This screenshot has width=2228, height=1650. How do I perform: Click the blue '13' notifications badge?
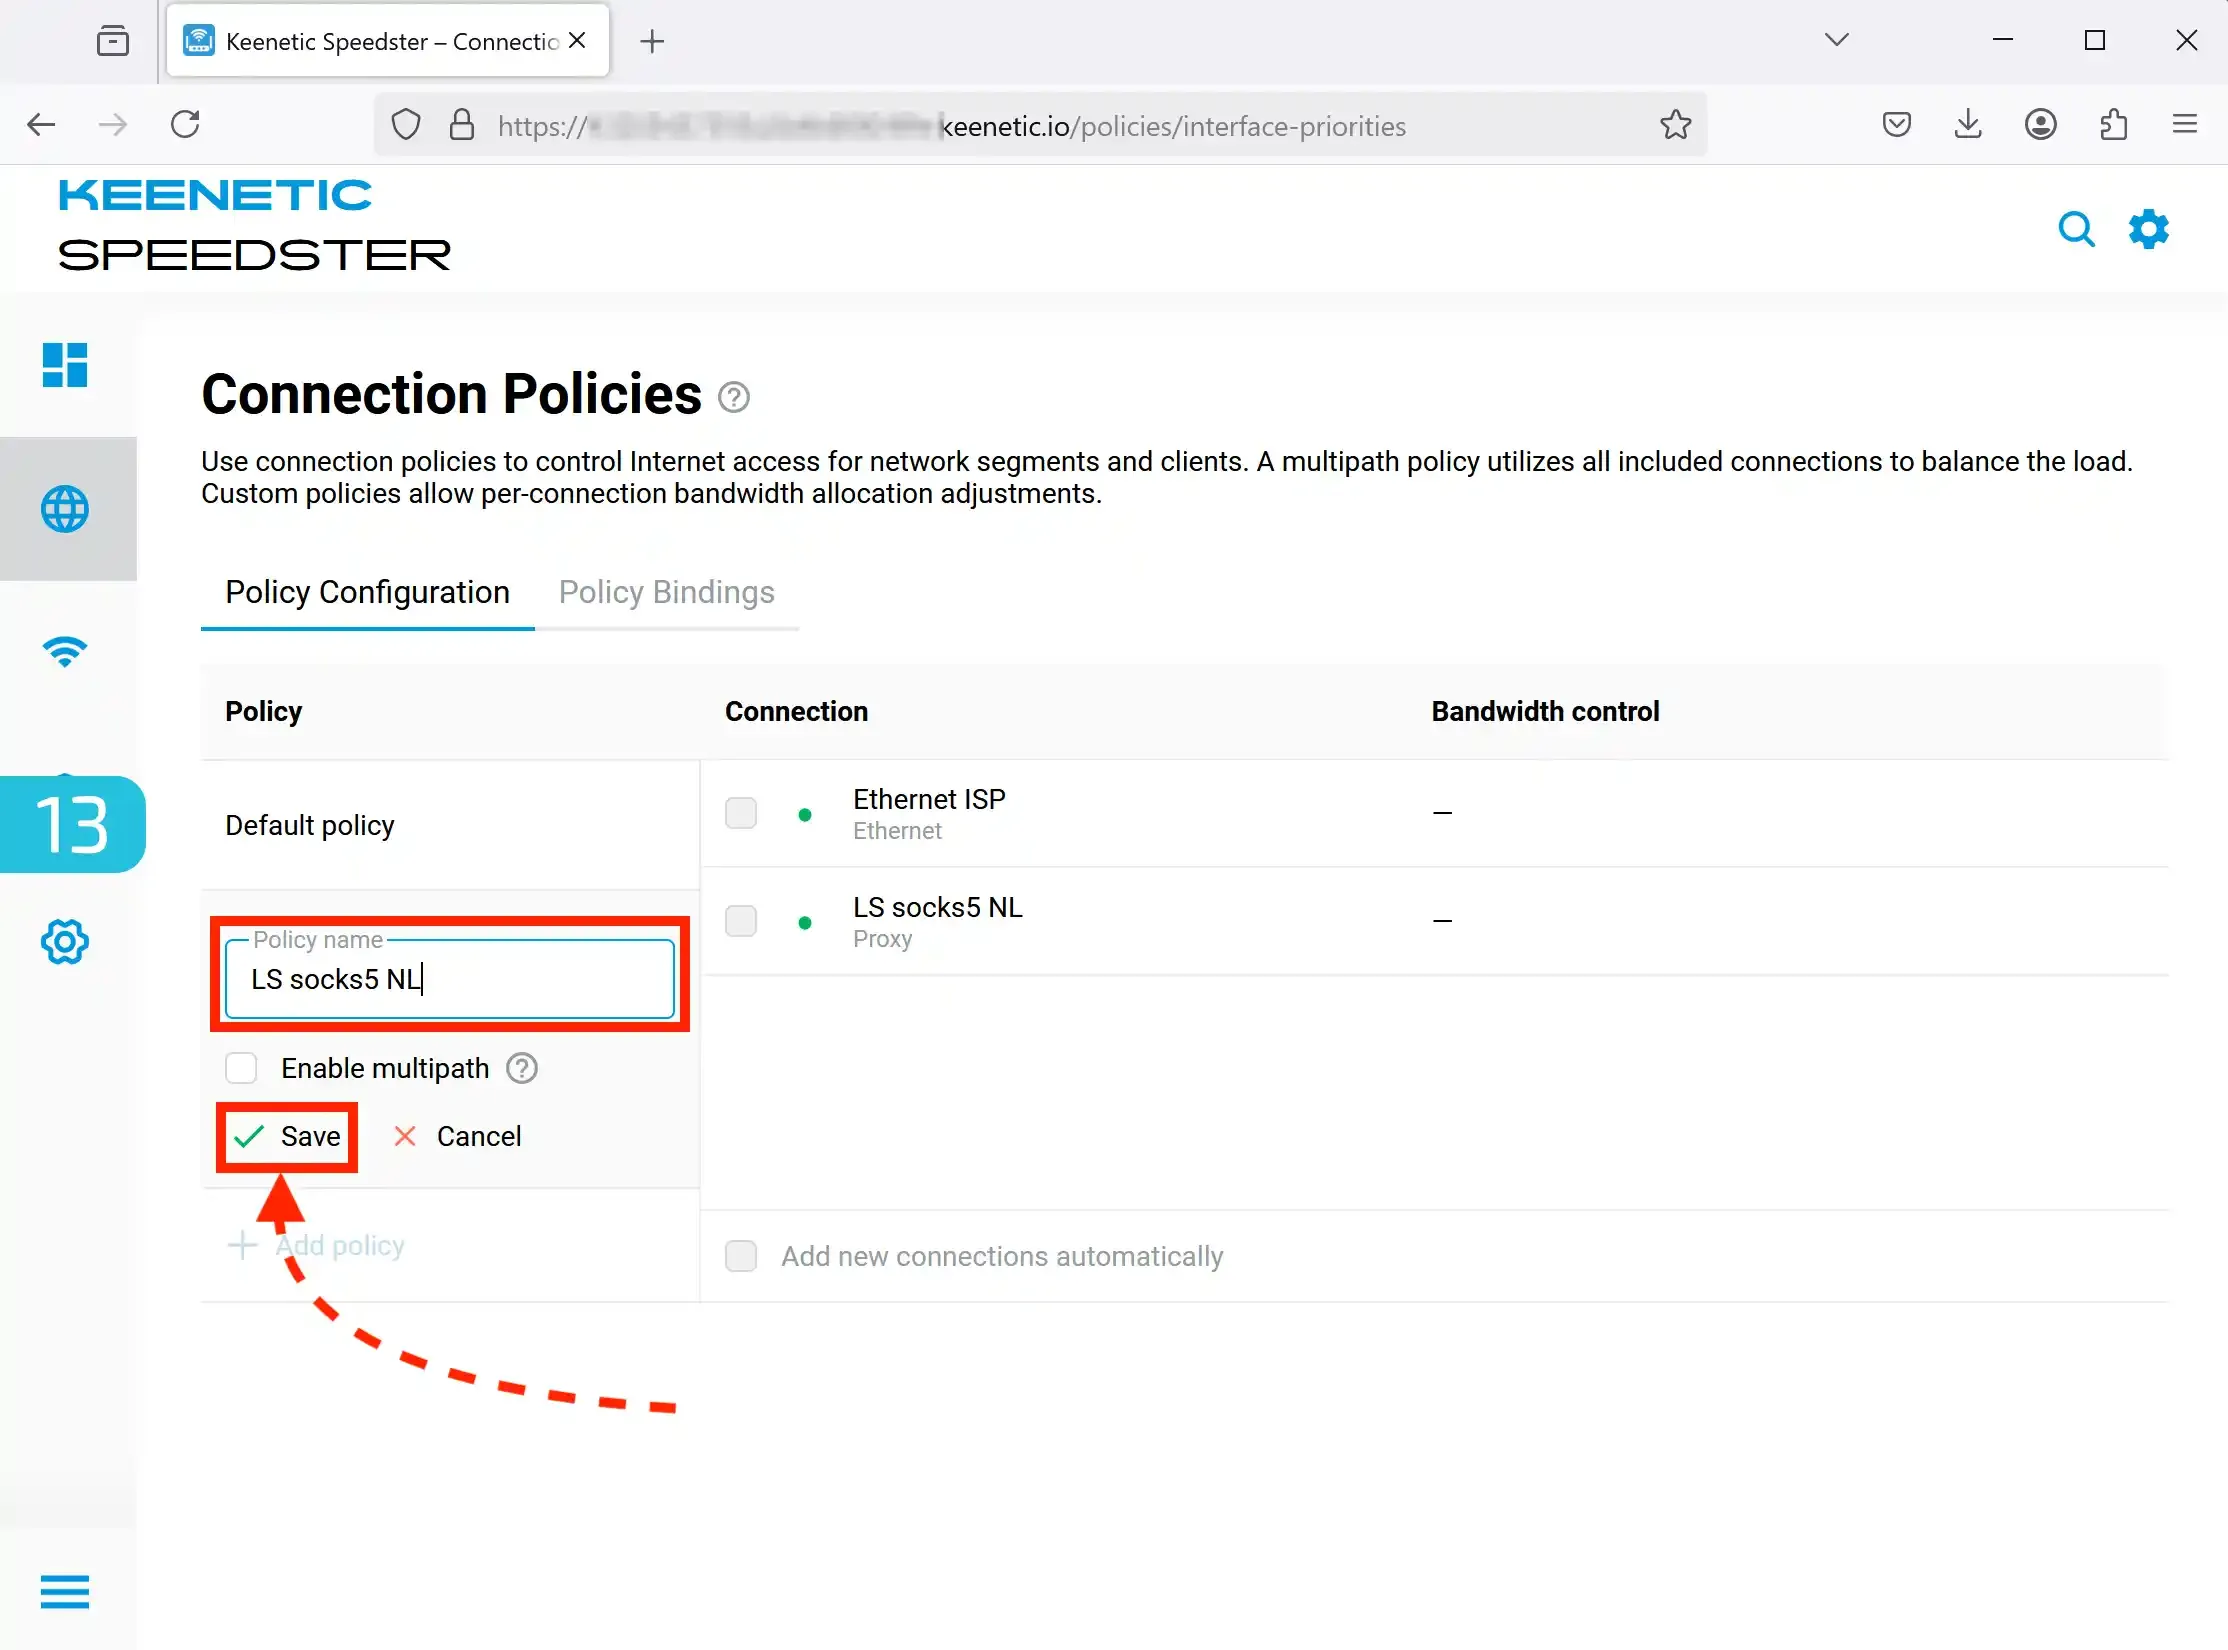pyautogui.click(x=72, y=823)
